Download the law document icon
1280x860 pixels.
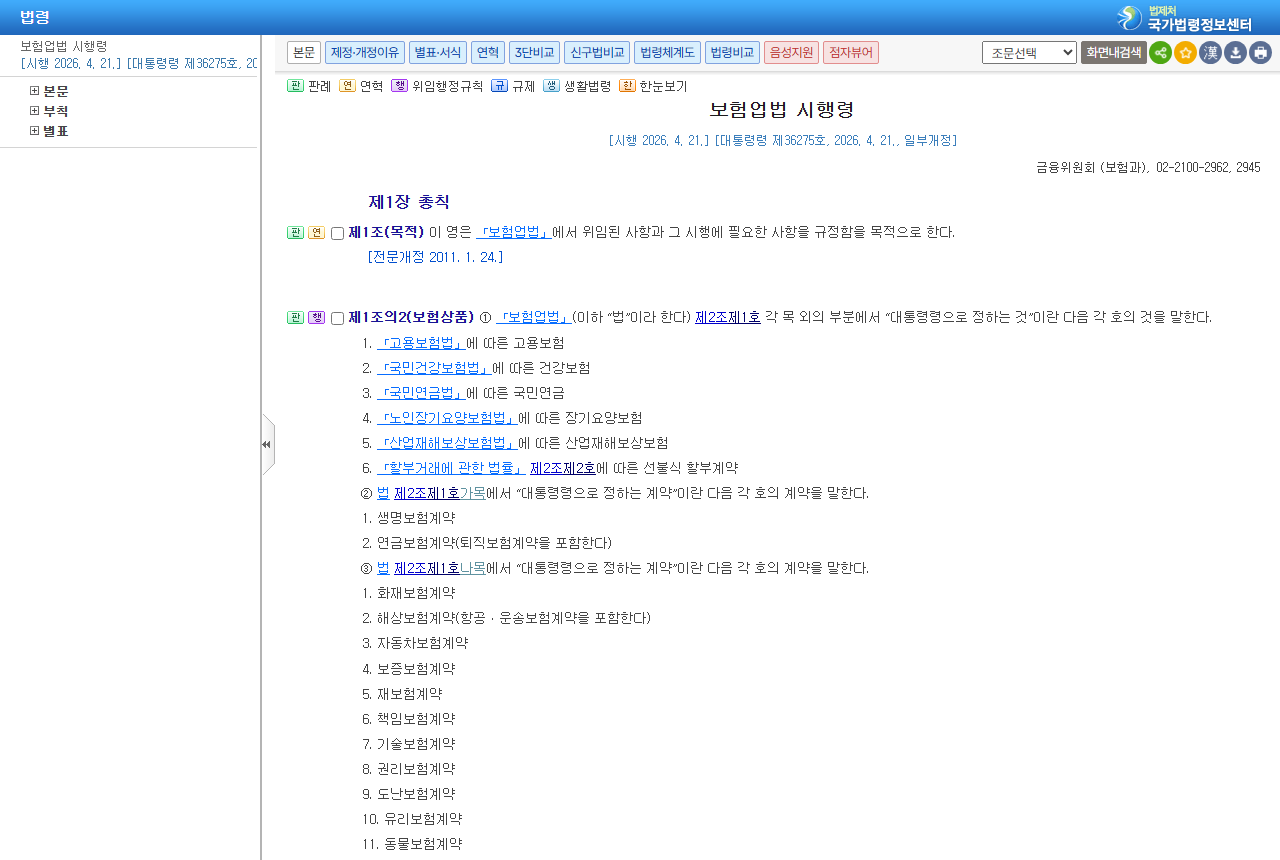click(1235, 53)
